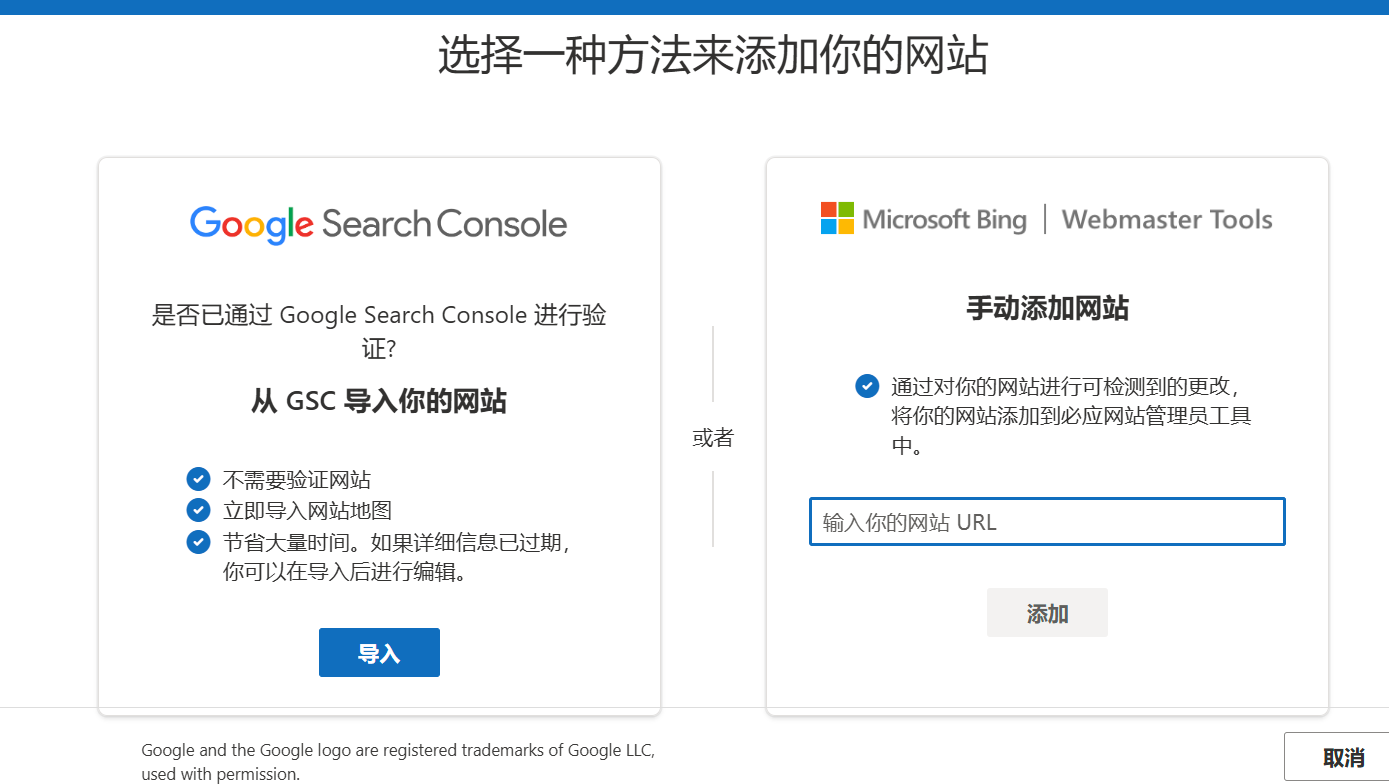Viewport: 1389px width, 784px height.
Task: Click the check icon beside 不需要验证网站
Action: tap(198, 479)
